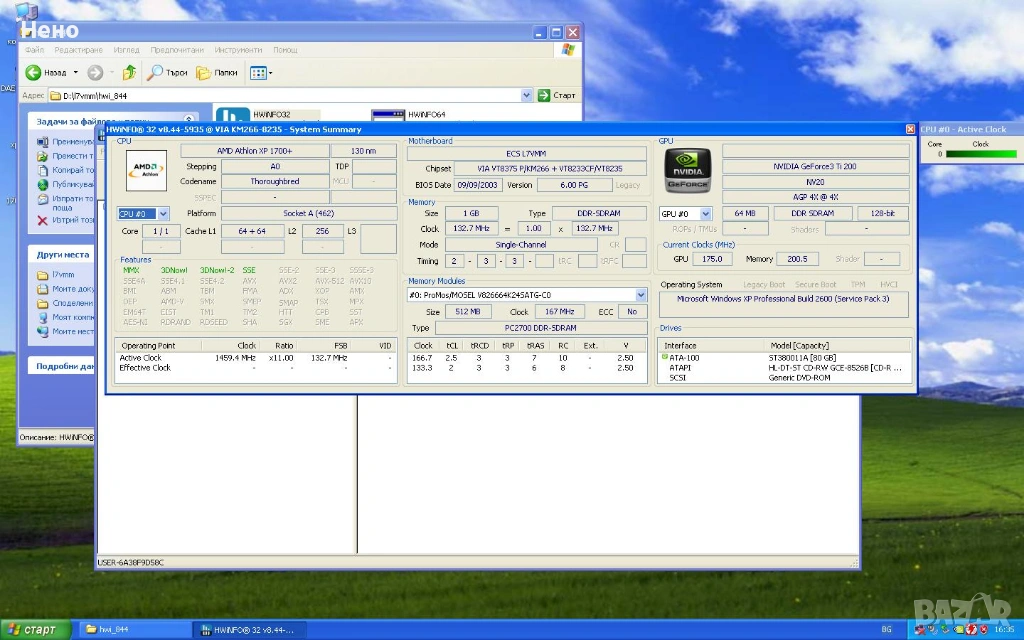
Task: Open the Файл menu
Action: (34, 49)
